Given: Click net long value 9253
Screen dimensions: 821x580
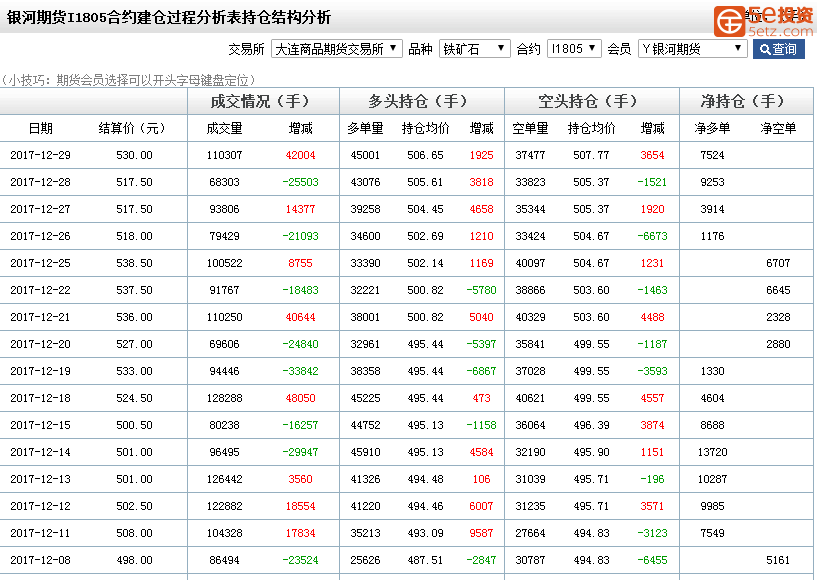Looking at the screenshot, I should pos(712,182).
